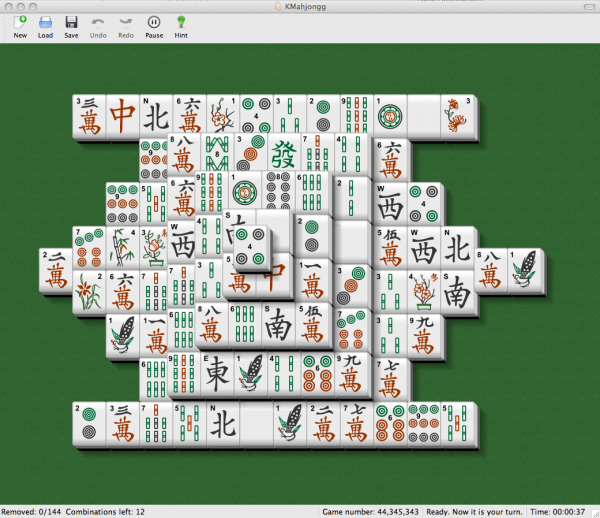
Task: Open a saved game with Load
Action: (x=45, y=27)
